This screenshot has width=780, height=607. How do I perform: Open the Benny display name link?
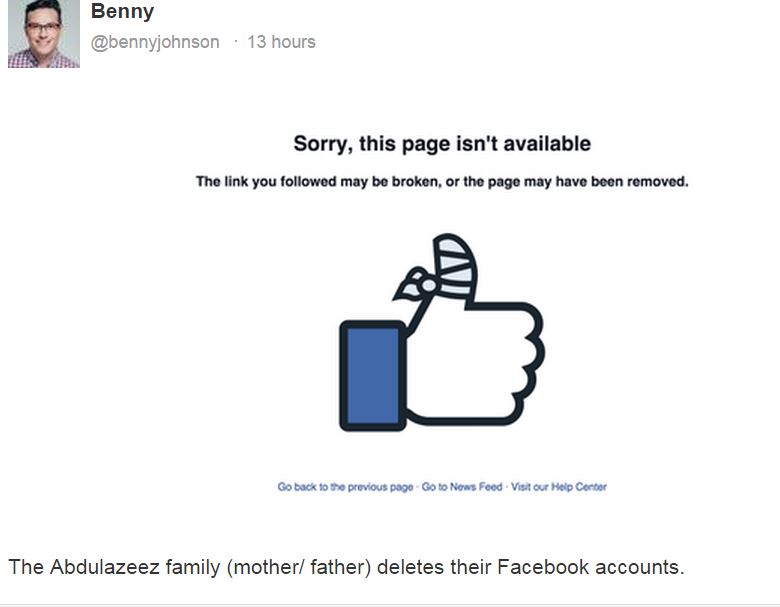(x=122, y=12)
